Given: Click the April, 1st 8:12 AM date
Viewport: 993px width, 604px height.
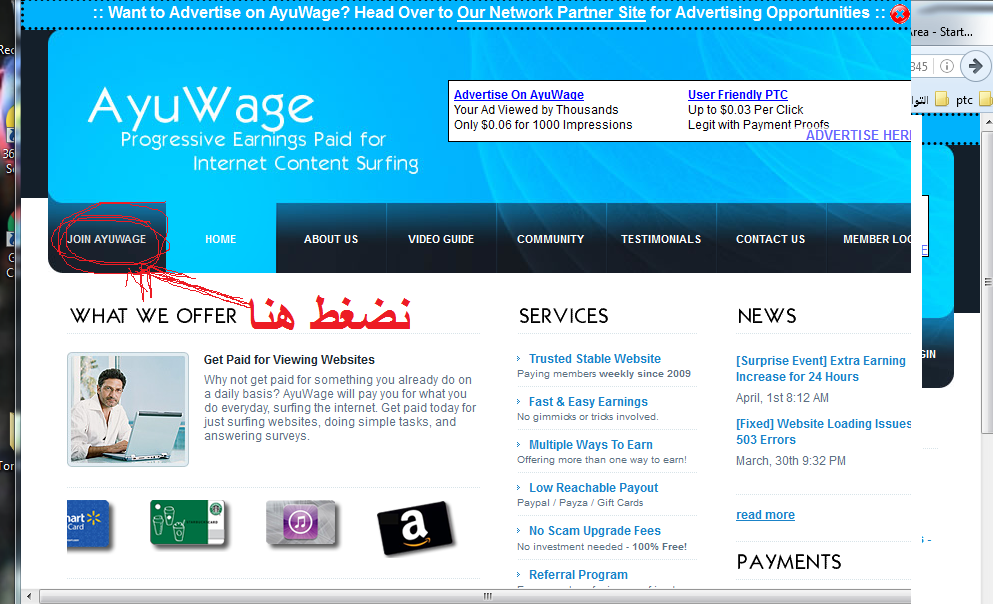Looking at the screenshot, I should [782, 398].
